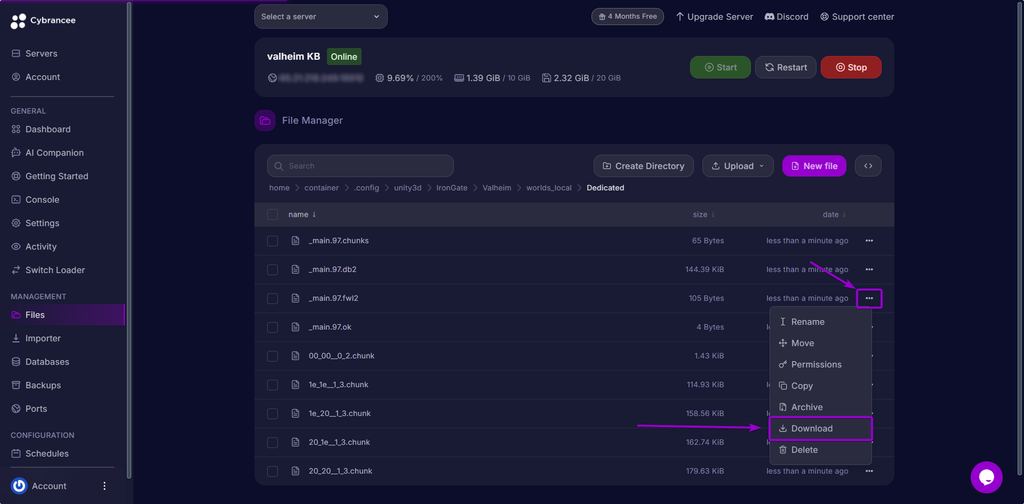The image size is (1024, 504).
Task: Open server Settings
Action: [x=36, y=223]
